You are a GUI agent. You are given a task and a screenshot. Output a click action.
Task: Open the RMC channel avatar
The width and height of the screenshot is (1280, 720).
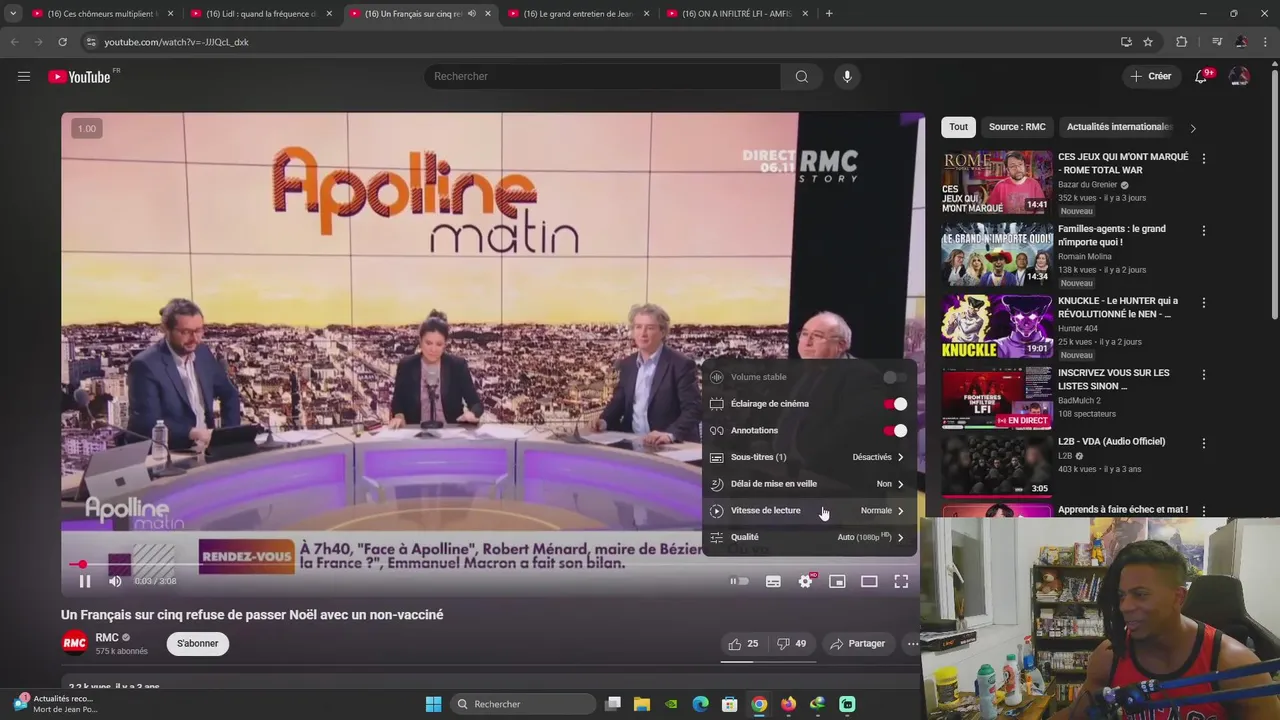[75, 643]
